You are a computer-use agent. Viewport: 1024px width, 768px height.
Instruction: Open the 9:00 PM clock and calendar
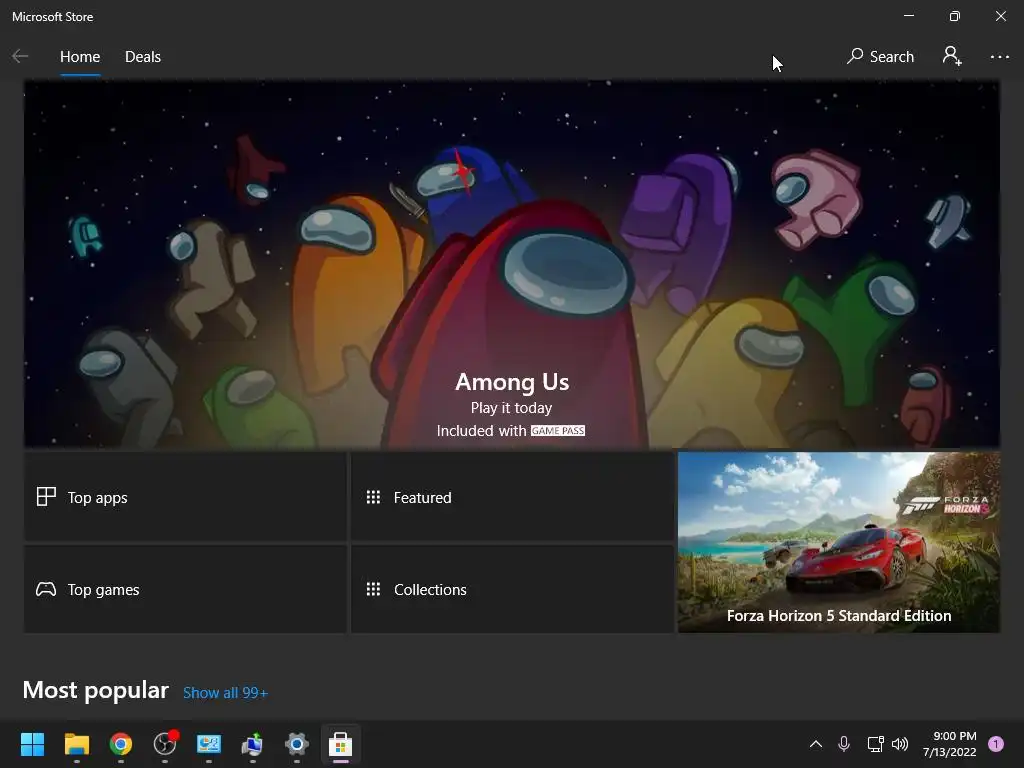[950, 744]
